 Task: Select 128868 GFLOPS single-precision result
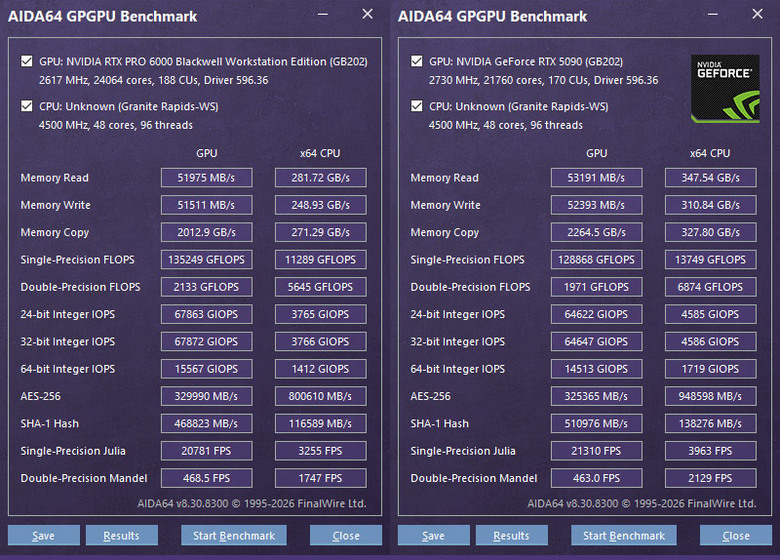(596, 260)
